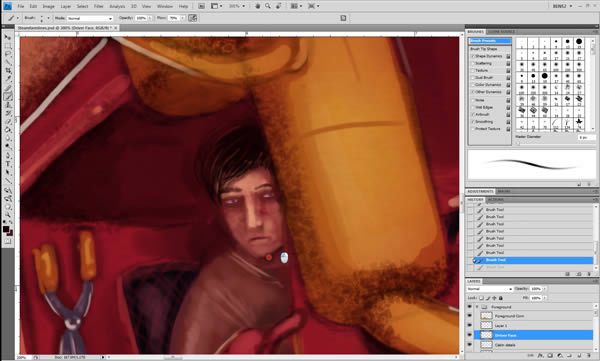This screenshot has height=361, width=600.
Task: Delete the selected layer with trash icon
Action: point(589,356)
